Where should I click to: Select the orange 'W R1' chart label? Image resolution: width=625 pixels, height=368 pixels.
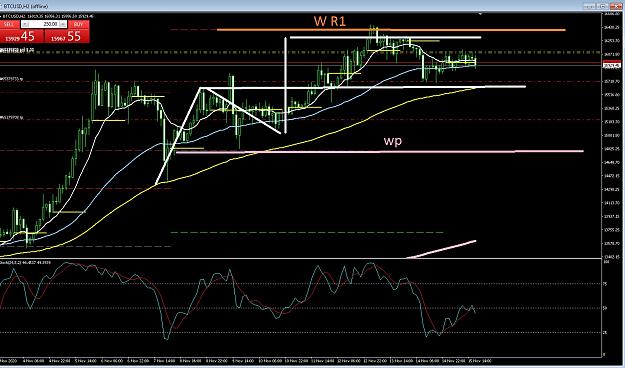click(330, 21)
